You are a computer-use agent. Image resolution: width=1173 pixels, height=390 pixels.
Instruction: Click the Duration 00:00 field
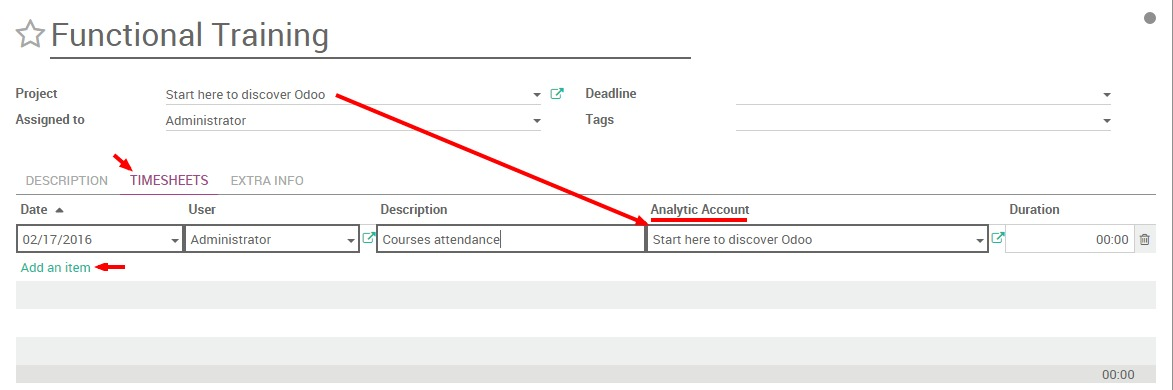pyautogui.click(x=1070, y=240)
